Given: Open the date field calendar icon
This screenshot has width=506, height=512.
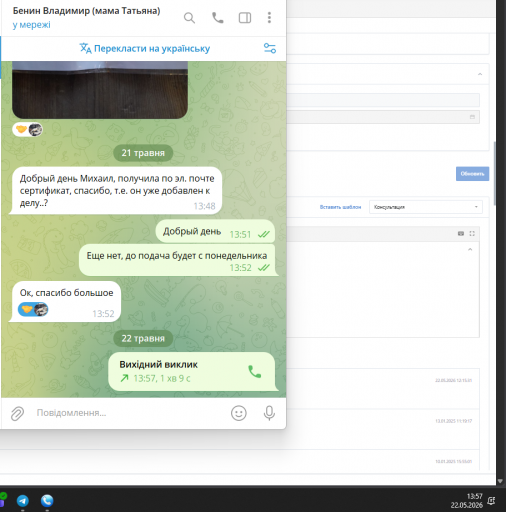Looking at the screenshot, I should 472,117.
